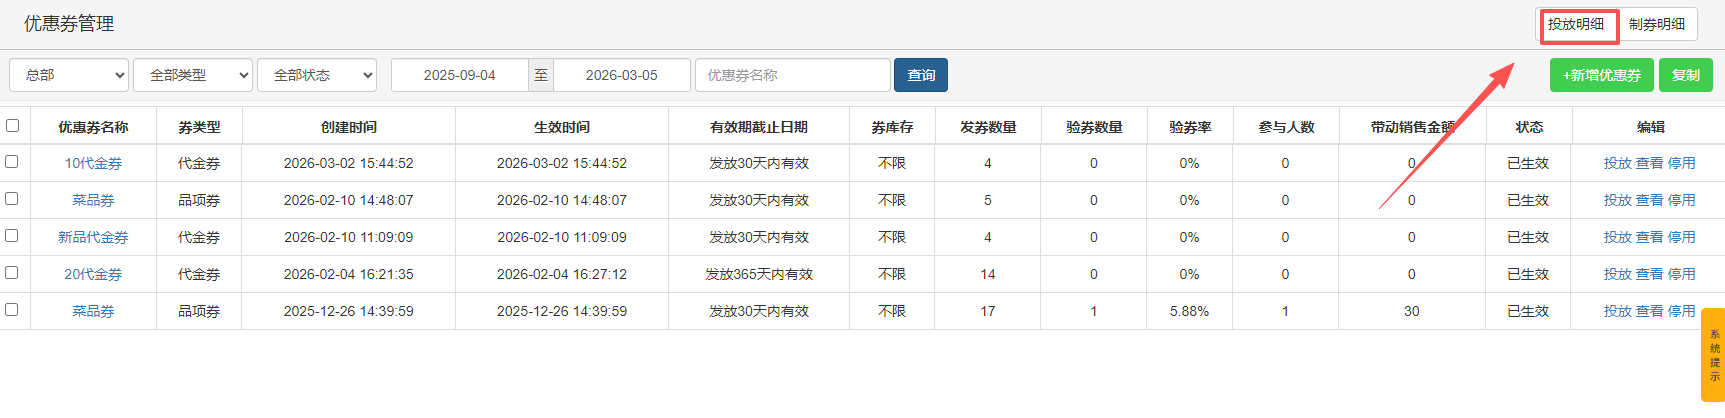Click 投放 in the 20代金券 row
The image size is (1725, 418).
(1617, 274)
